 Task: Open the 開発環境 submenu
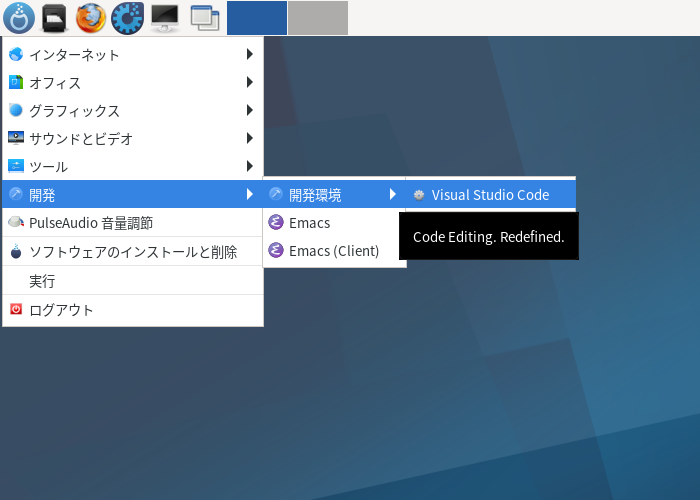tap(335, 194)
